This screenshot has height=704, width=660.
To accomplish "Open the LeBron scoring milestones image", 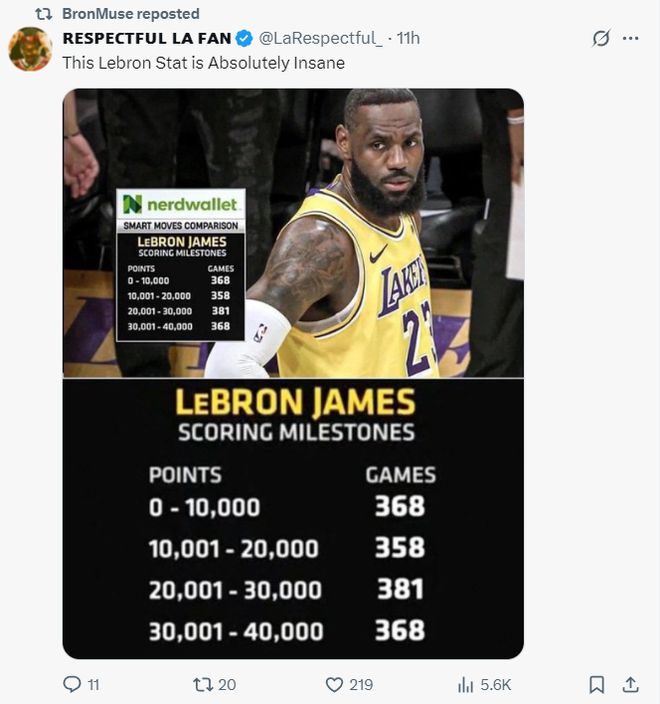I will click(293, 374).
